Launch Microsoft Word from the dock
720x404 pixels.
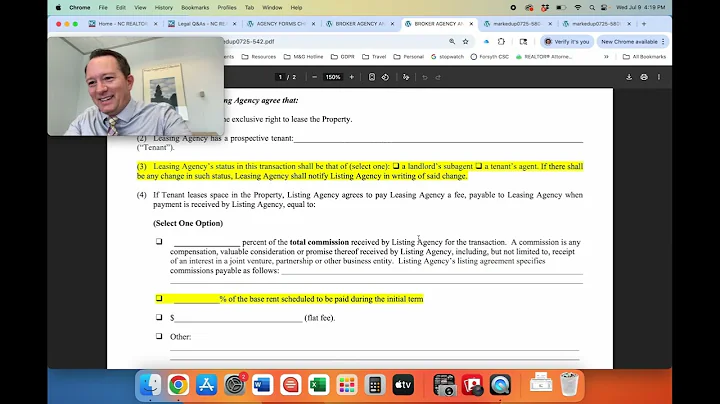pyautogui.click(x=262, y=384)
